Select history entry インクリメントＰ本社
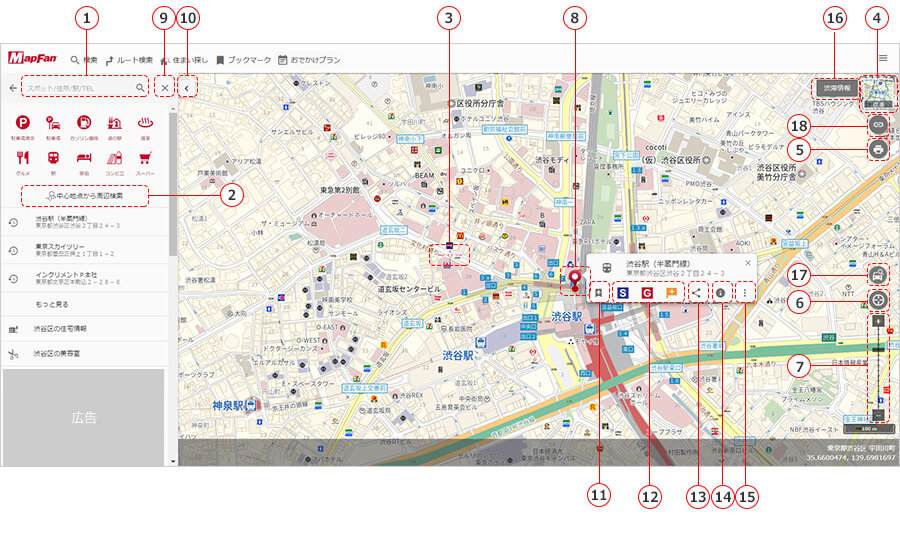900x540 pixels. [x=85, y=278]
